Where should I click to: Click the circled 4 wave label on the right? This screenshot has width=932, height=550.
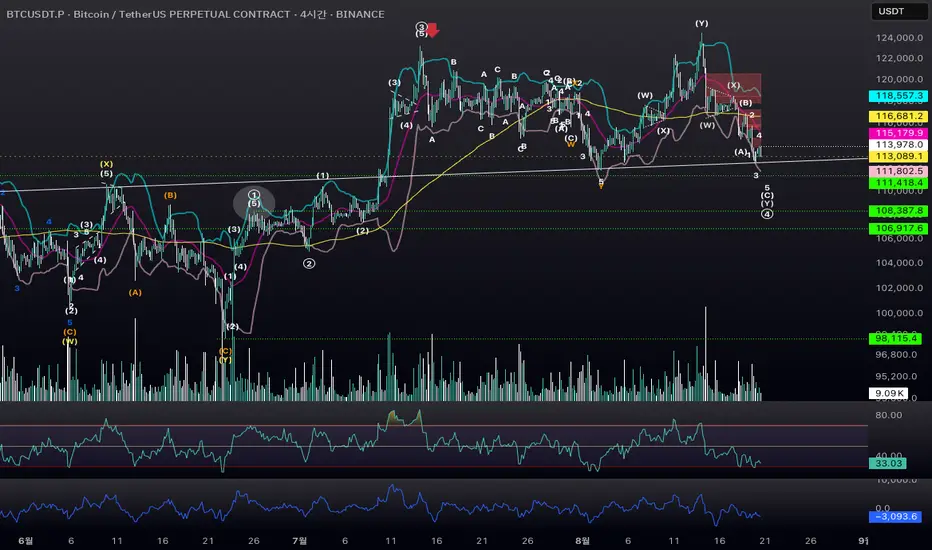[766, 214]
